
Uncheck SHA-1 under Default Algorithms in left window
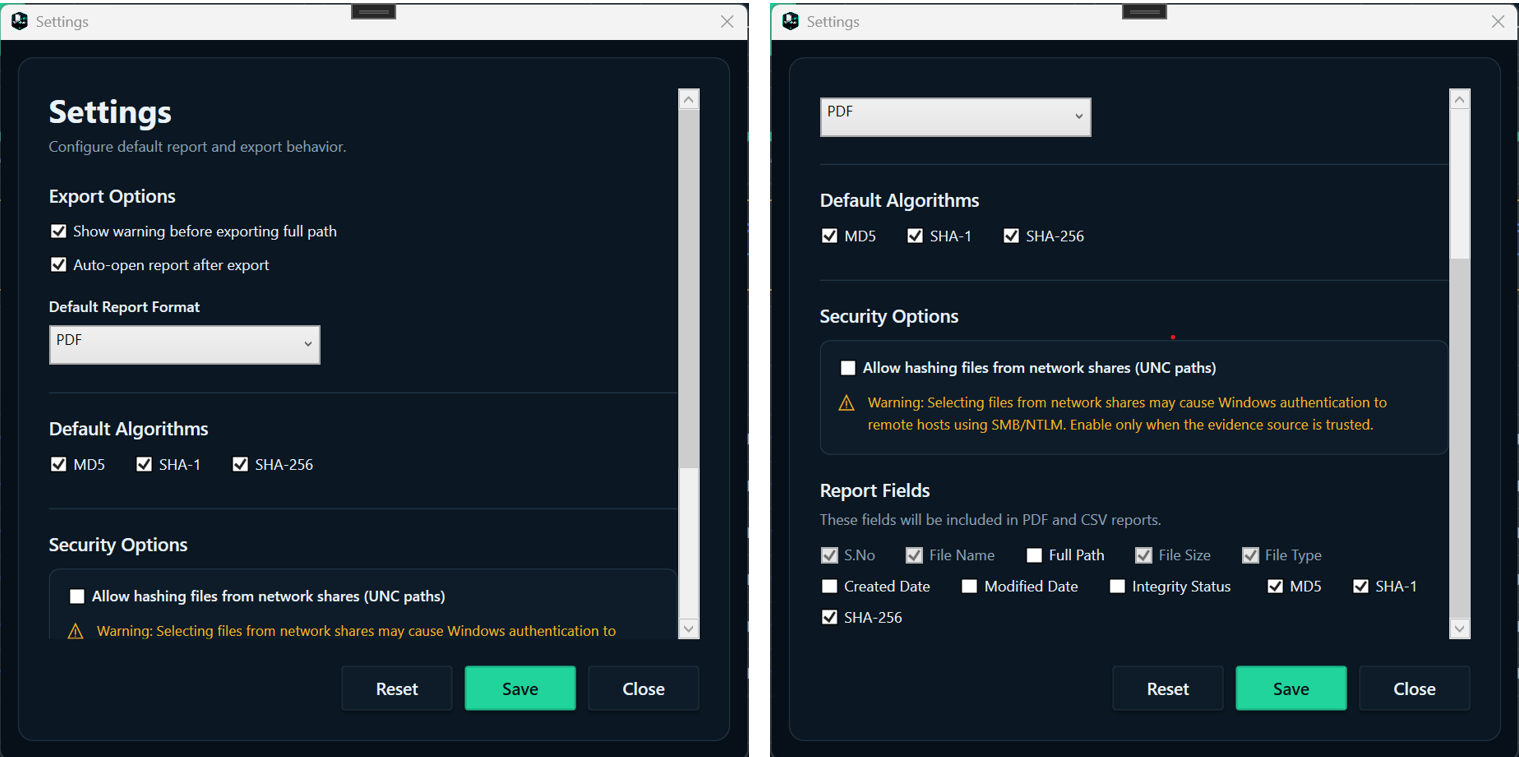coord(144,464)
